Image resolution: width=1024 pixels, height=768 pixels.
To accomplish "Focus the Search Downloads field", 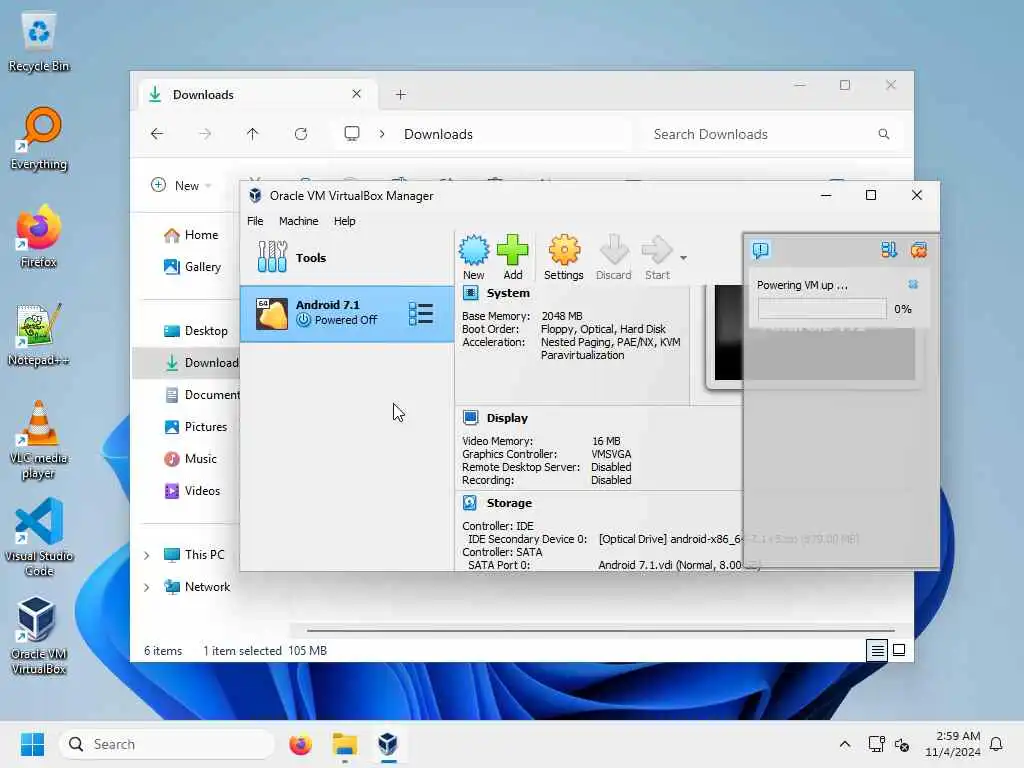I will pos(769,134).
